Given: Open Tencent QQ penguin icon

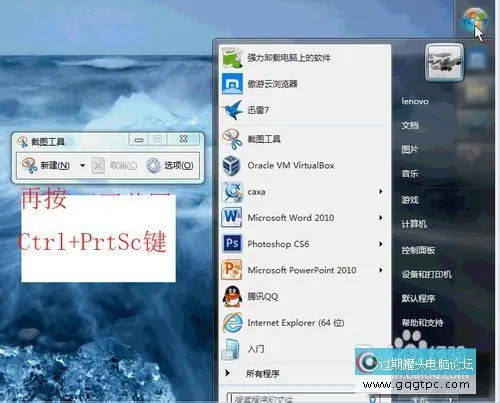Looking at the screenshot, I should pyautogui.click(x=232, y=296).
